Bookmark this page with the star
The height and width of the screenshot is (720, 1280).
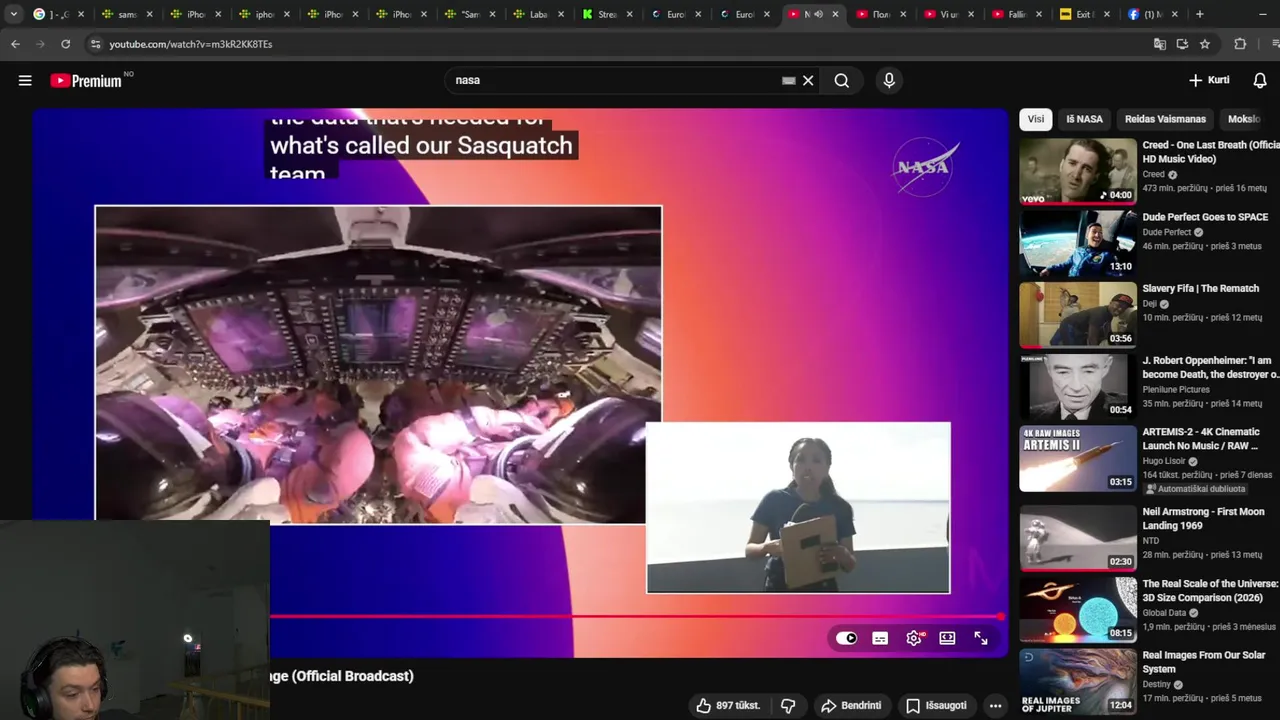coord(1205,44)
